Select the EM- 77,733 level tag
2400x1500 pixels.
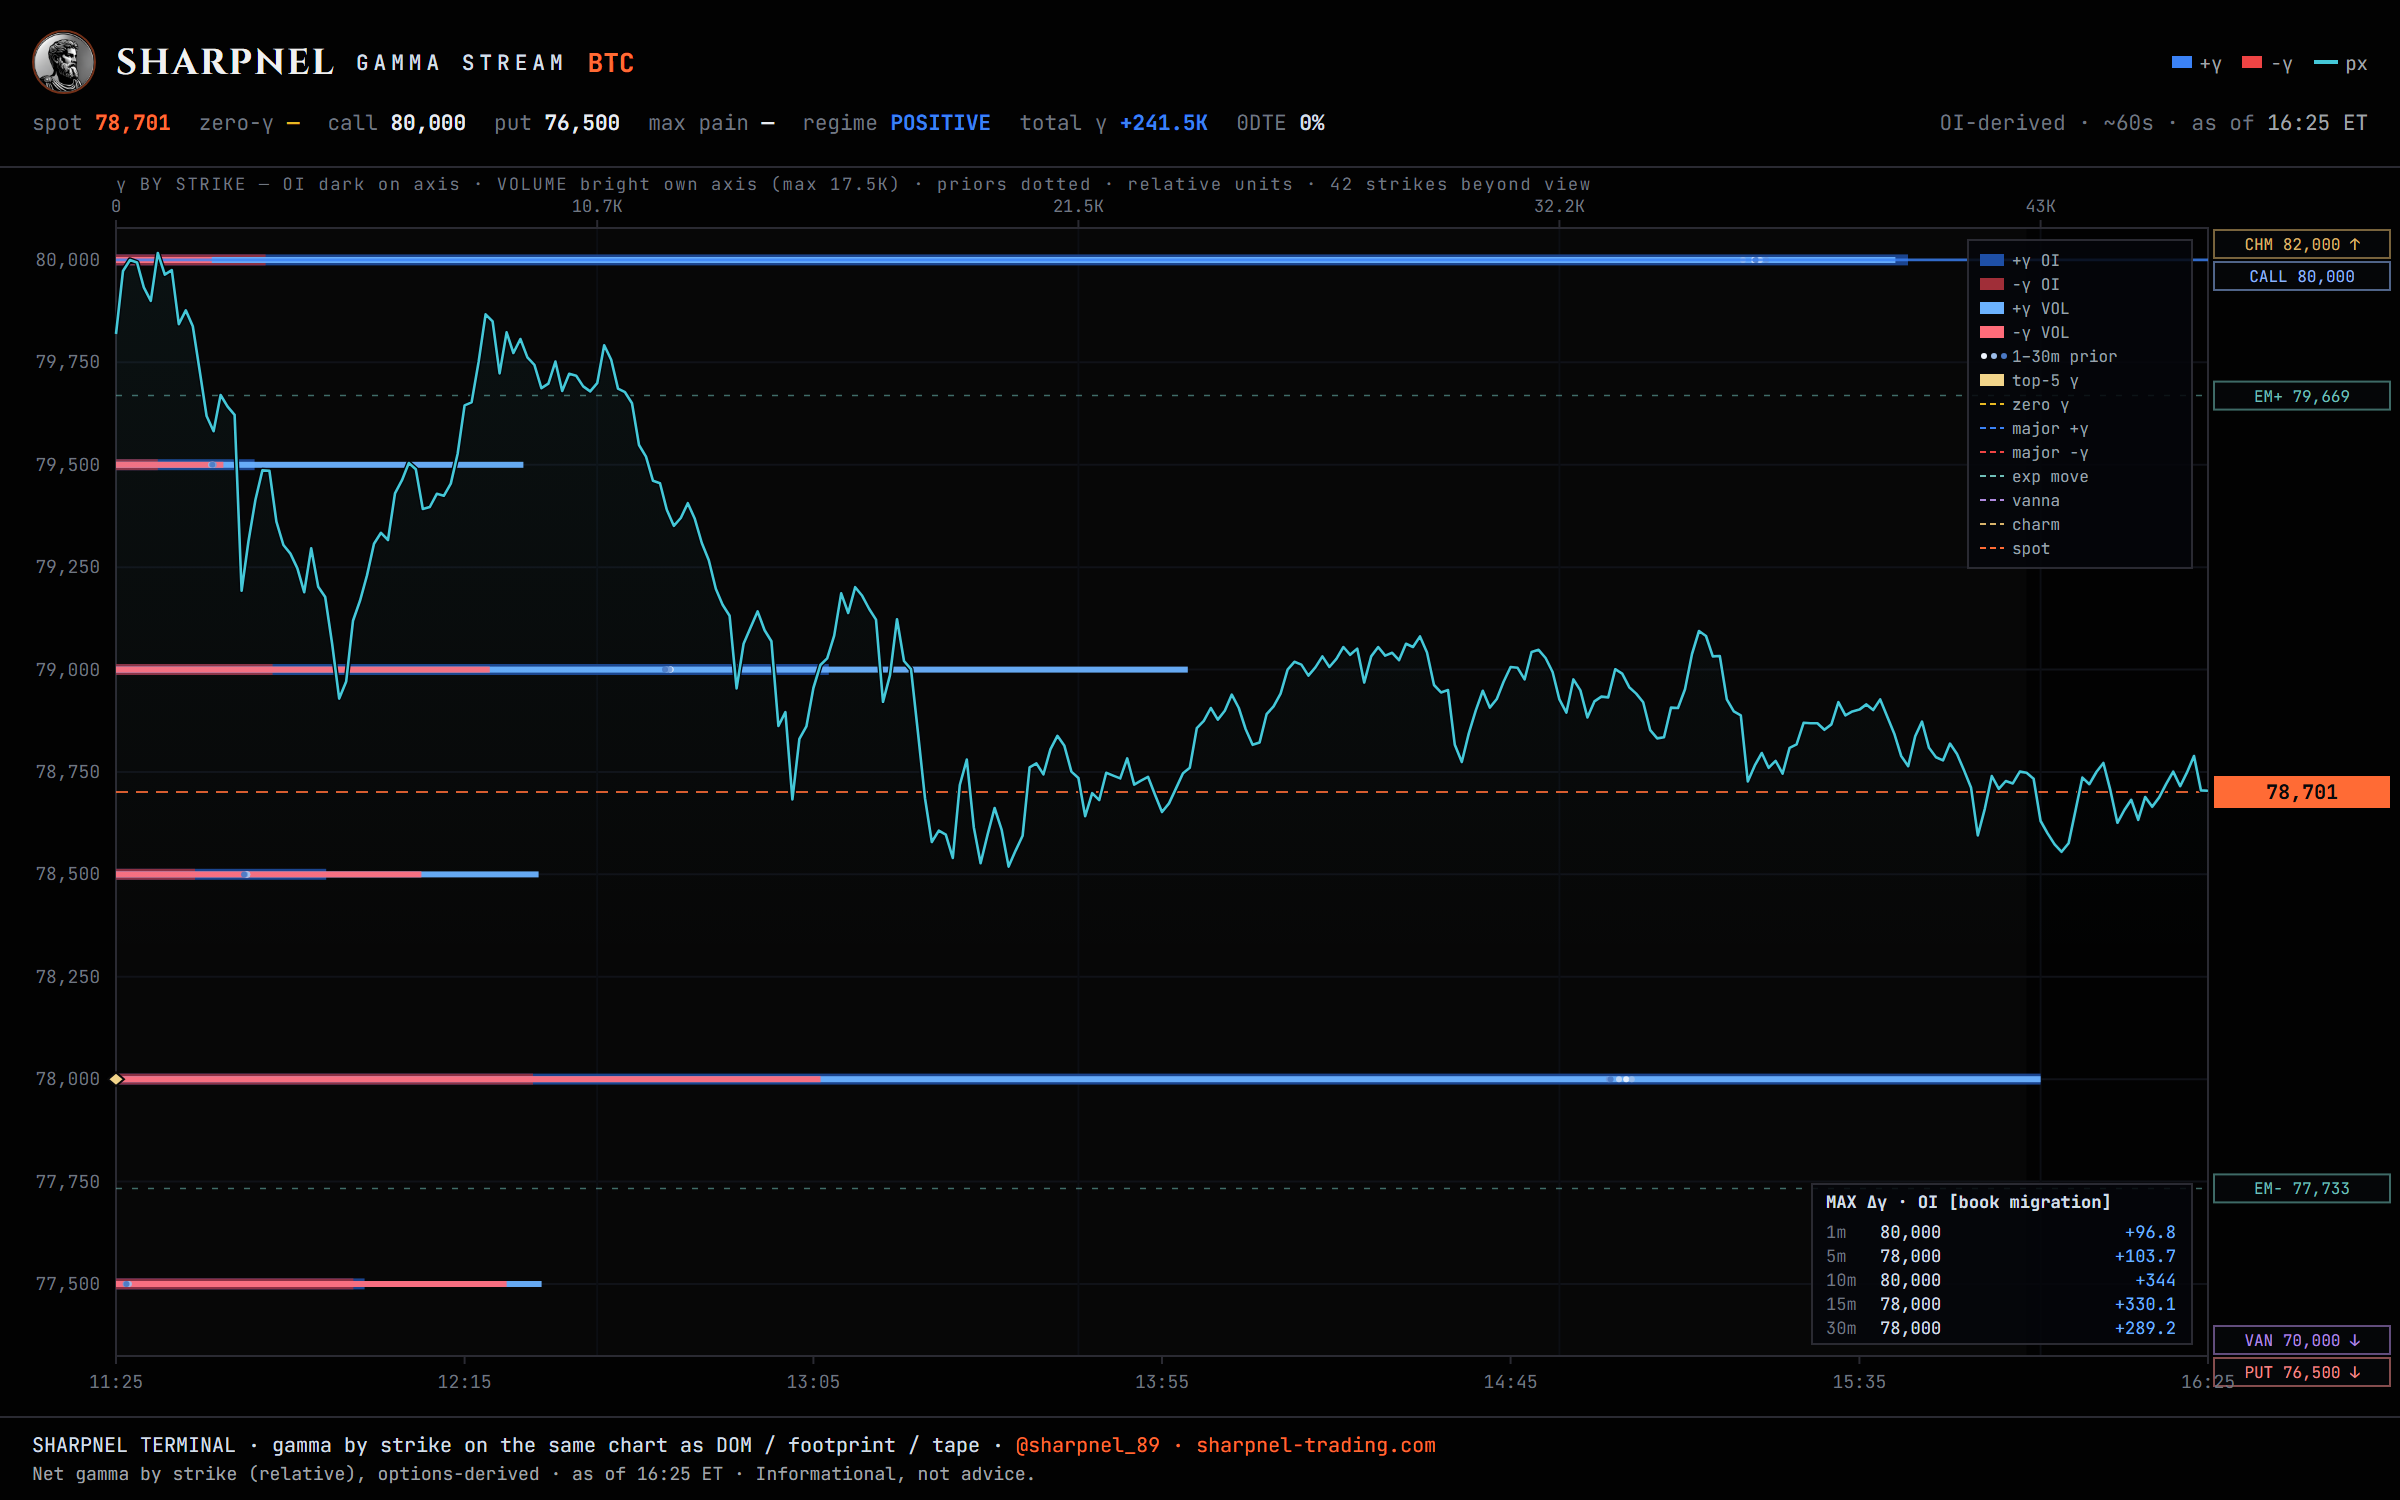2302,1188
